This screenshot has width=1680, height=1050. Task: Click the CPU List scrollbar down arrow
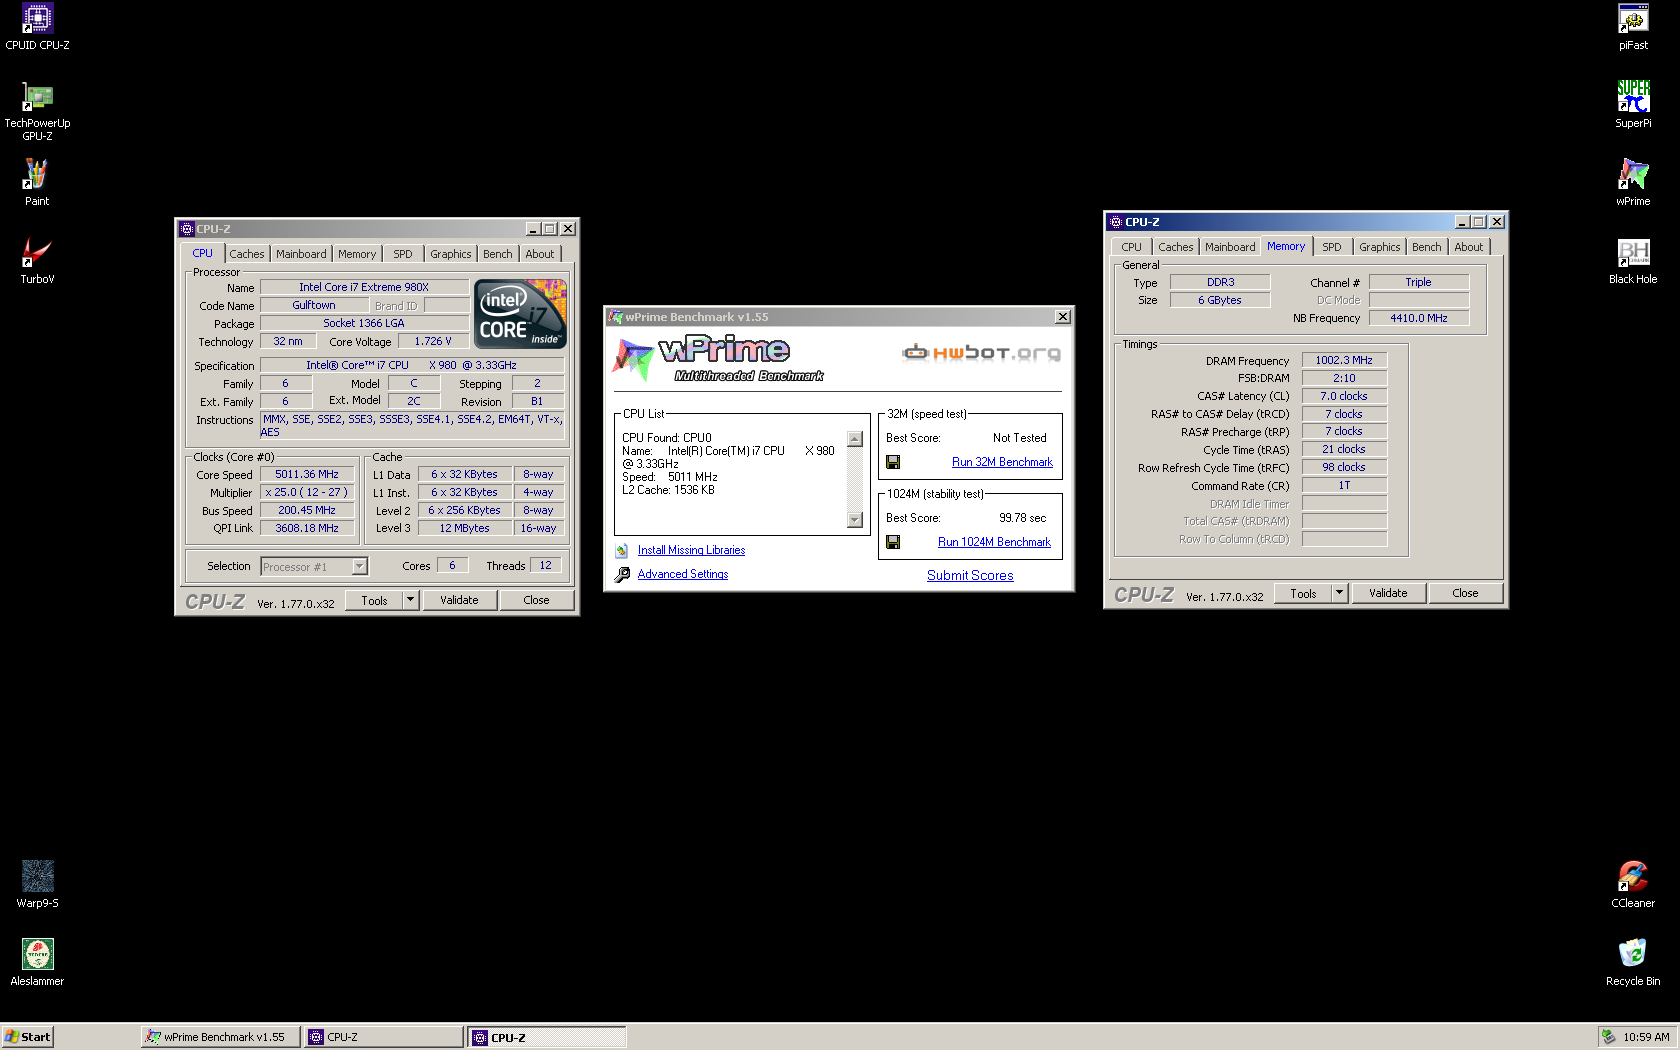855,520
